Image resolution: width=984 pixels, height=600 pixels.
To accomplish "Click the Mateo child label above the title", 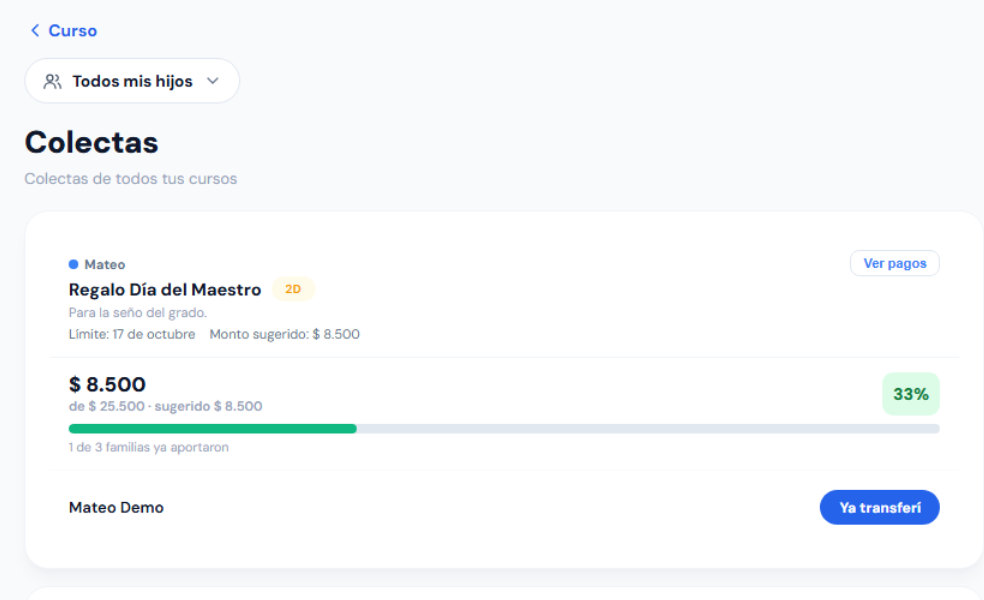I will (105, 264).
